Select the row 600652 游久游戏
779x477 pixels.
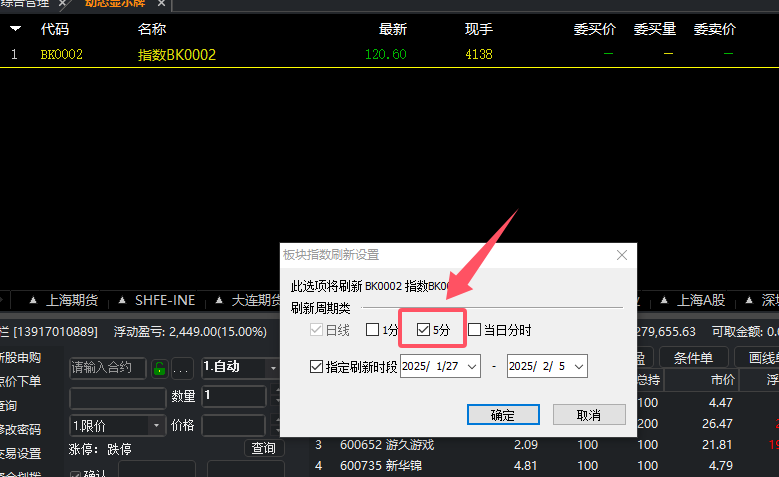click(x=387, y=445)
